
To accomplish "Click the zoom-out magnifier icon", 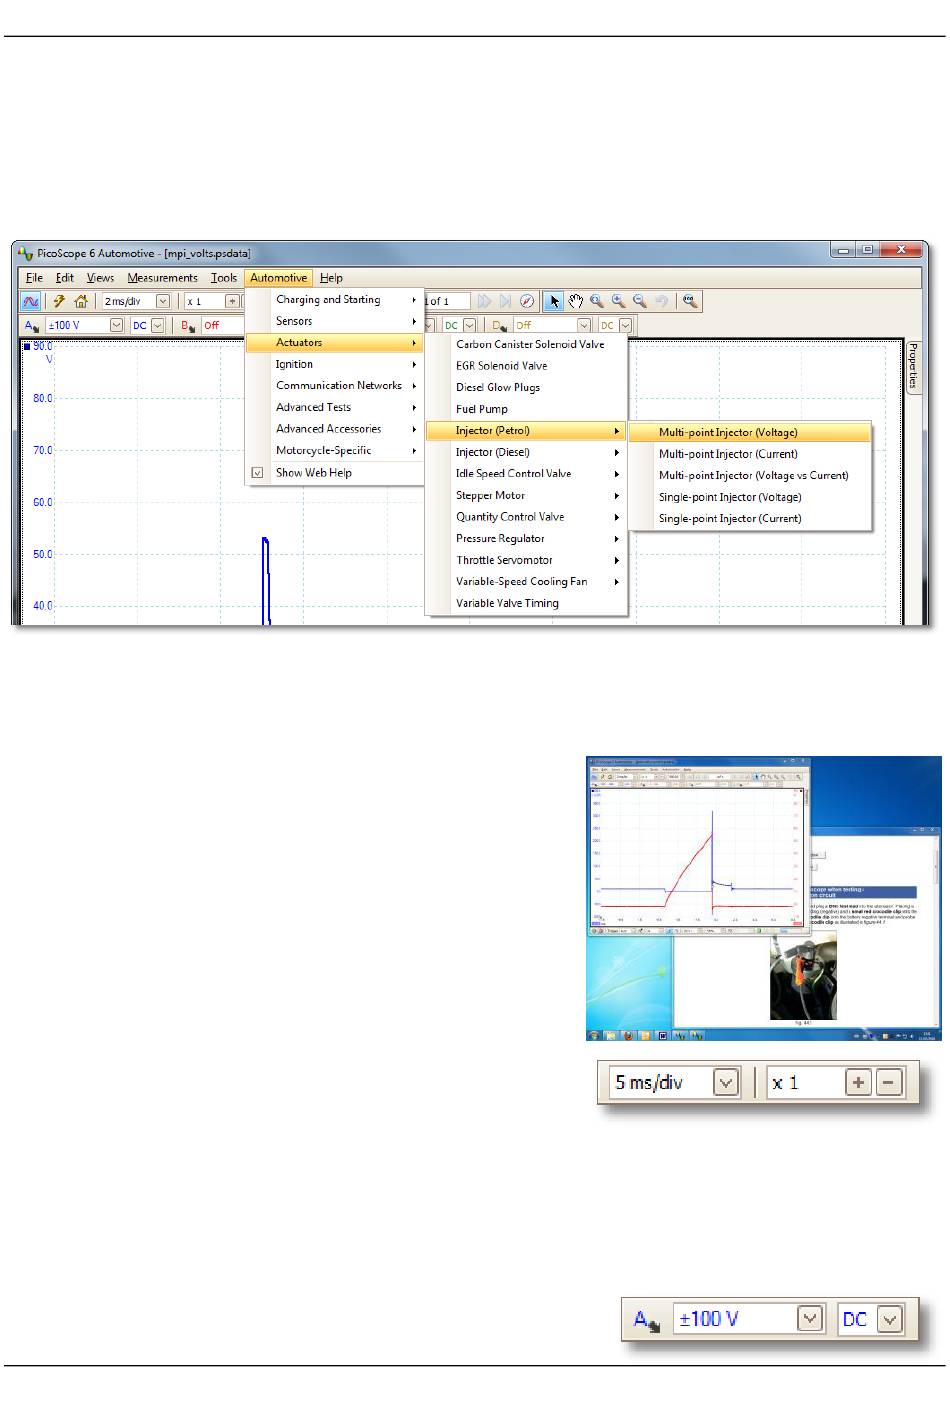I will 639,301.
